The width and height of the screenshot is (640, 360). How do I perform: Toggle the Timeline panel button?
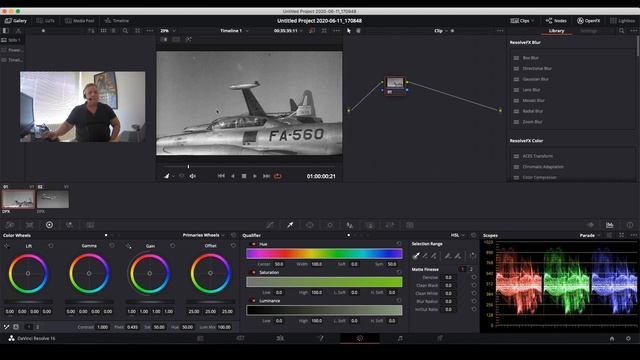click(x=117, y=20)
